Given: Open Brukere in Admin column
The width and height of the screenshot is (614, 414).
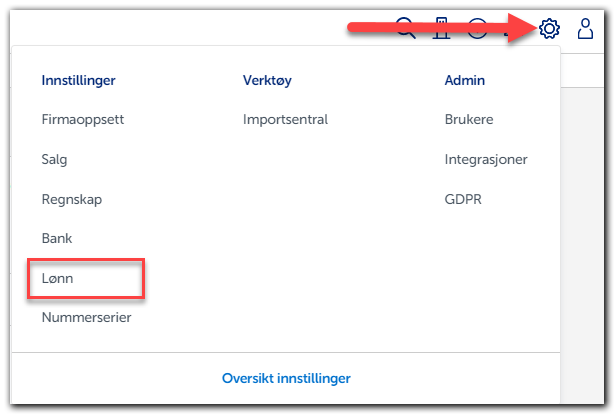Looking at the screenshot, I should point(468,119).
